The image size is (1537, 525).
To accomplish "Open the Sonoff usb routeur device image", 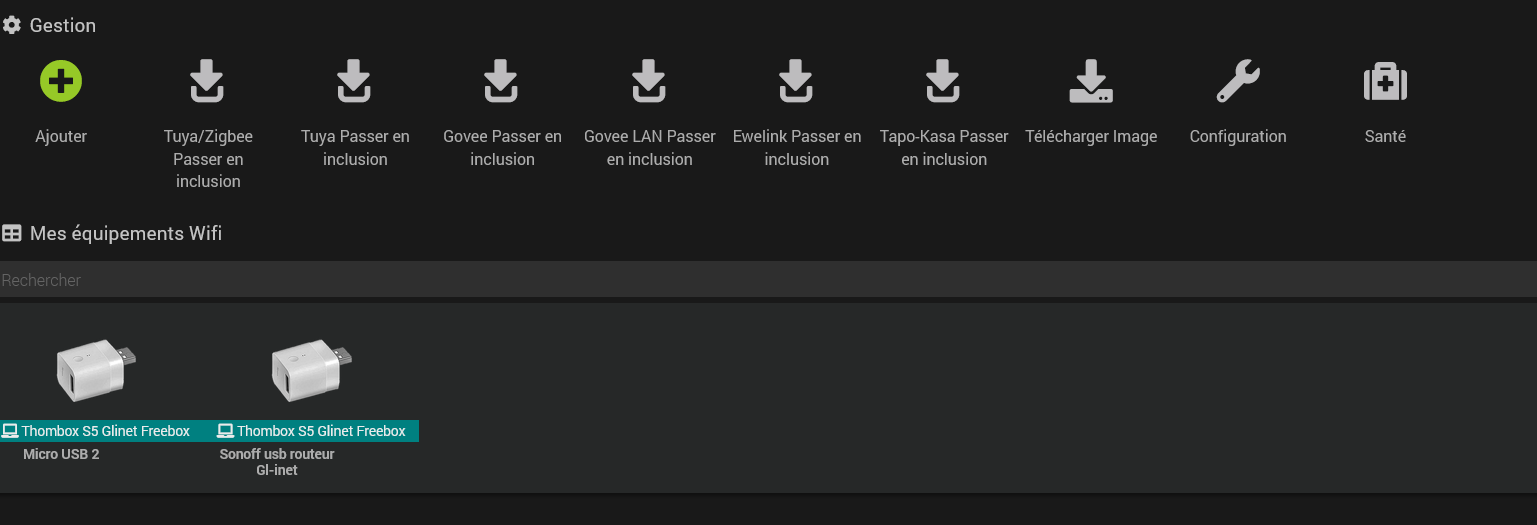I will pos(311,370).
